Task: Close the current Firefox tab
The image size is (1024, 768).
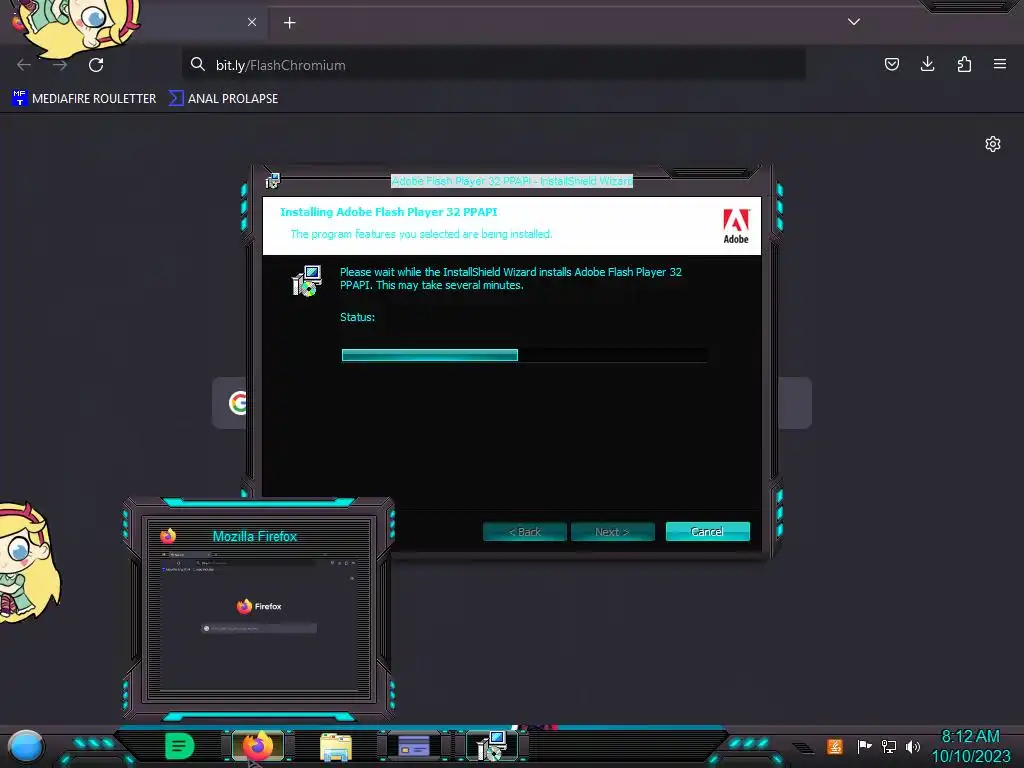Action: point(252,22)
